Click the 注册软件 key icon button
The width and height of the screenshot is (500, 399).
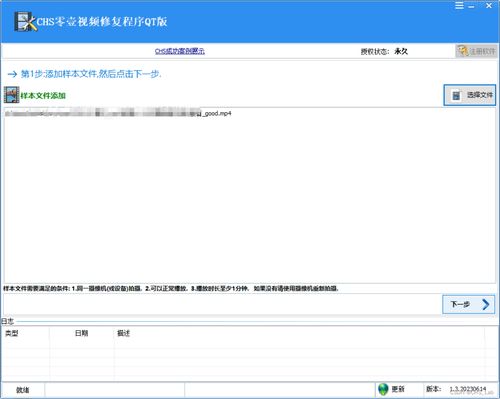[x=476, y=51]
